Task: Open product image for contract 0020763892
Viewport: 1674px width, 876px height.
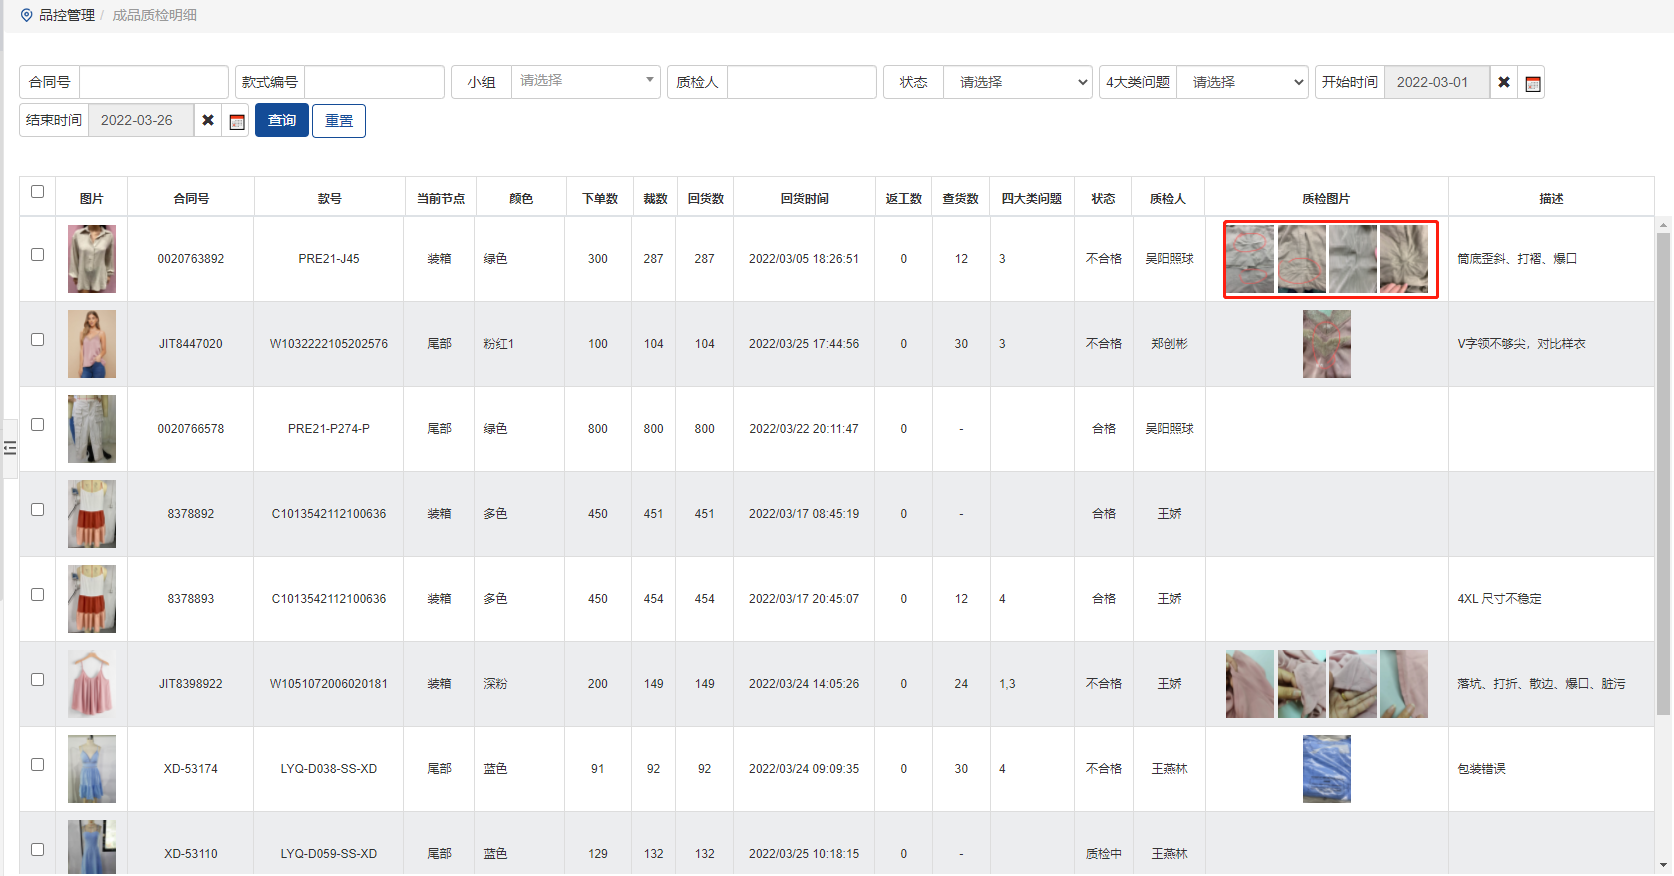Action: [x=92, y=259]
